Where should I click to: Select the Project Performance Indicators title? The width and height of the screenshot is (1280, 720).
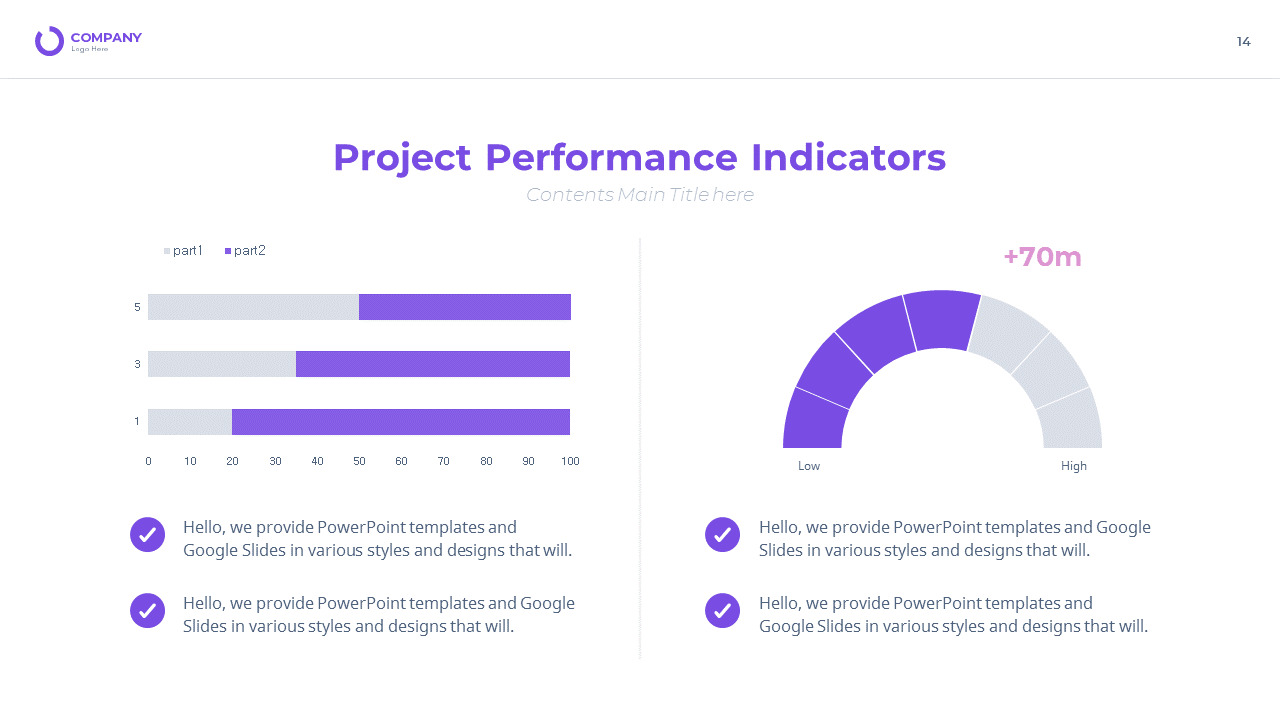click(639, 158)
